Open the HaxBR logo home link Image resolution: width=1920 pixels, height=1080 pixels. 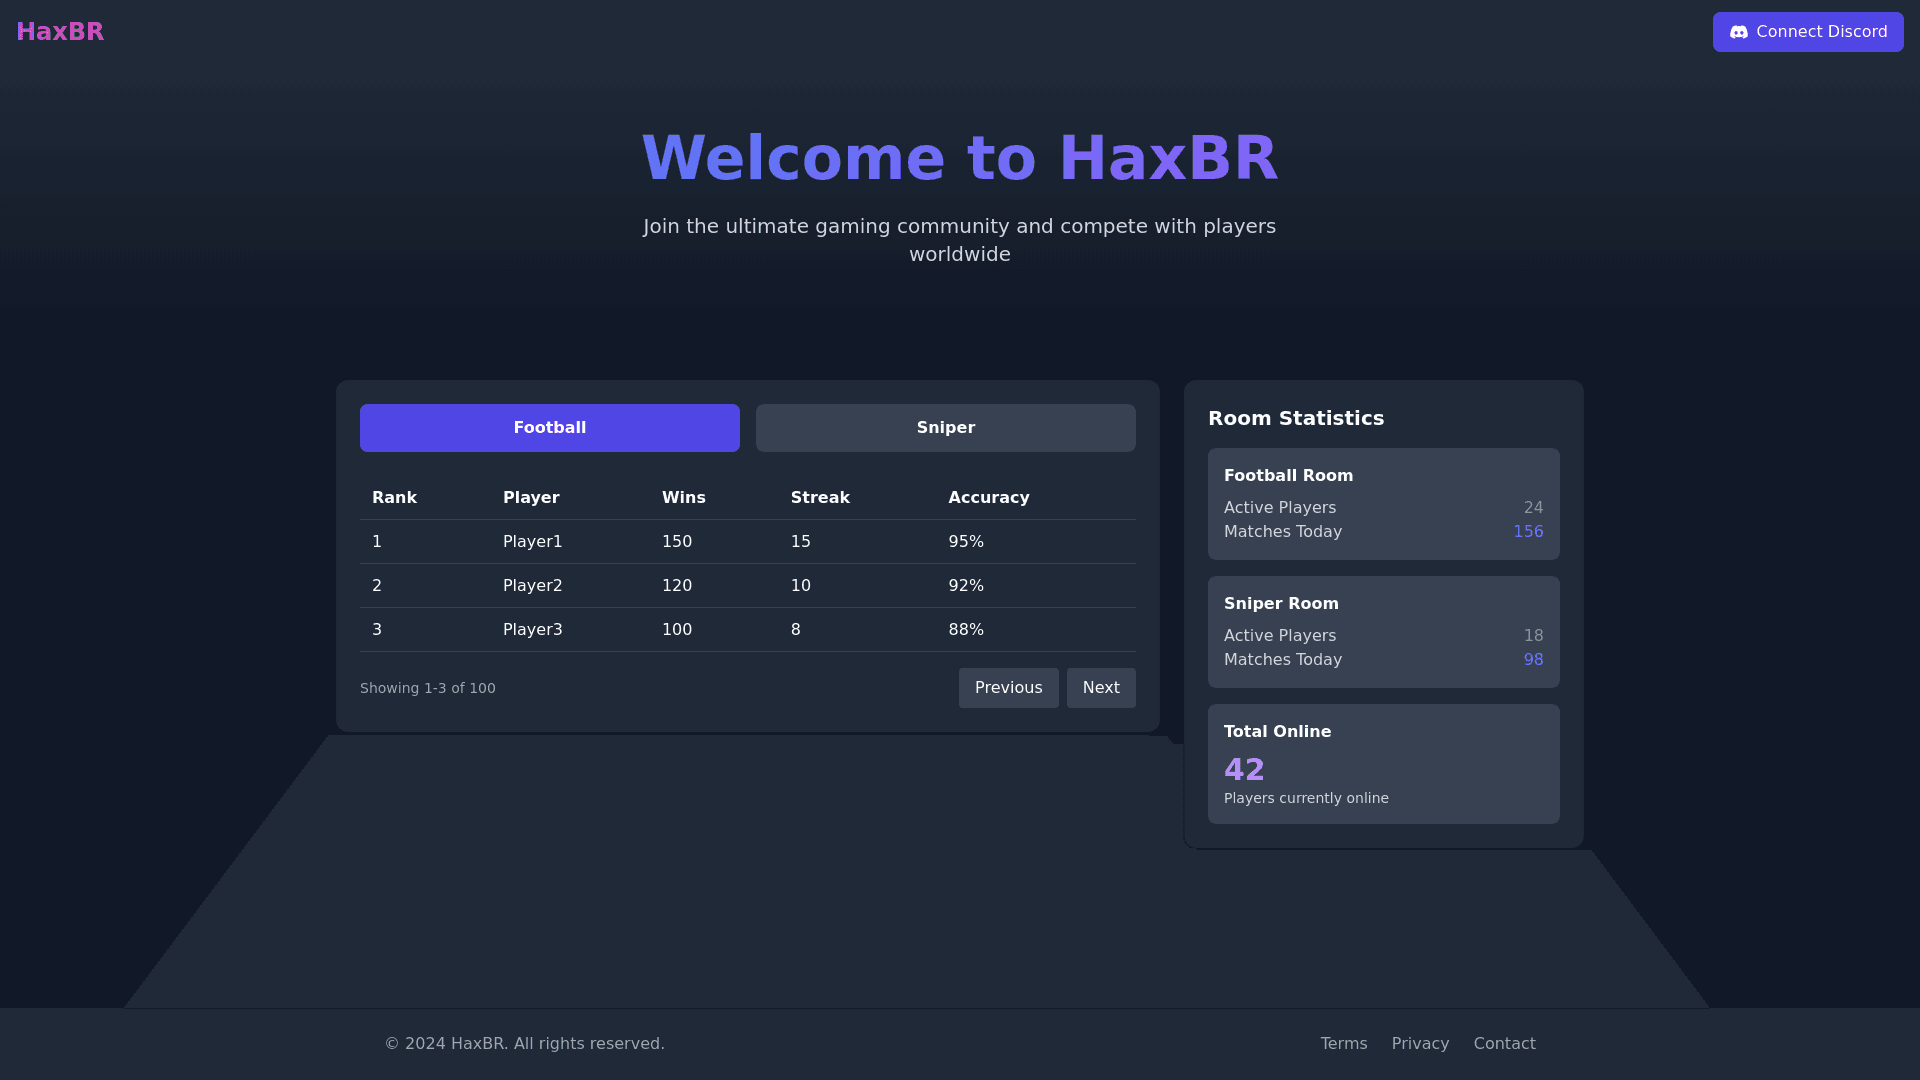[x=60, y=32]
